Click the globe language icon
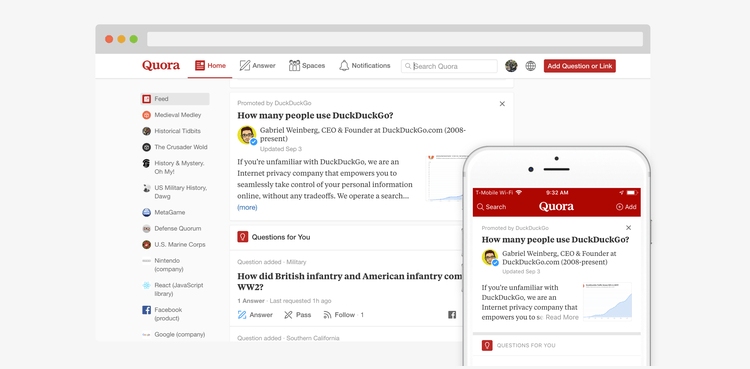750x369 pixels. tap(530, 66)
